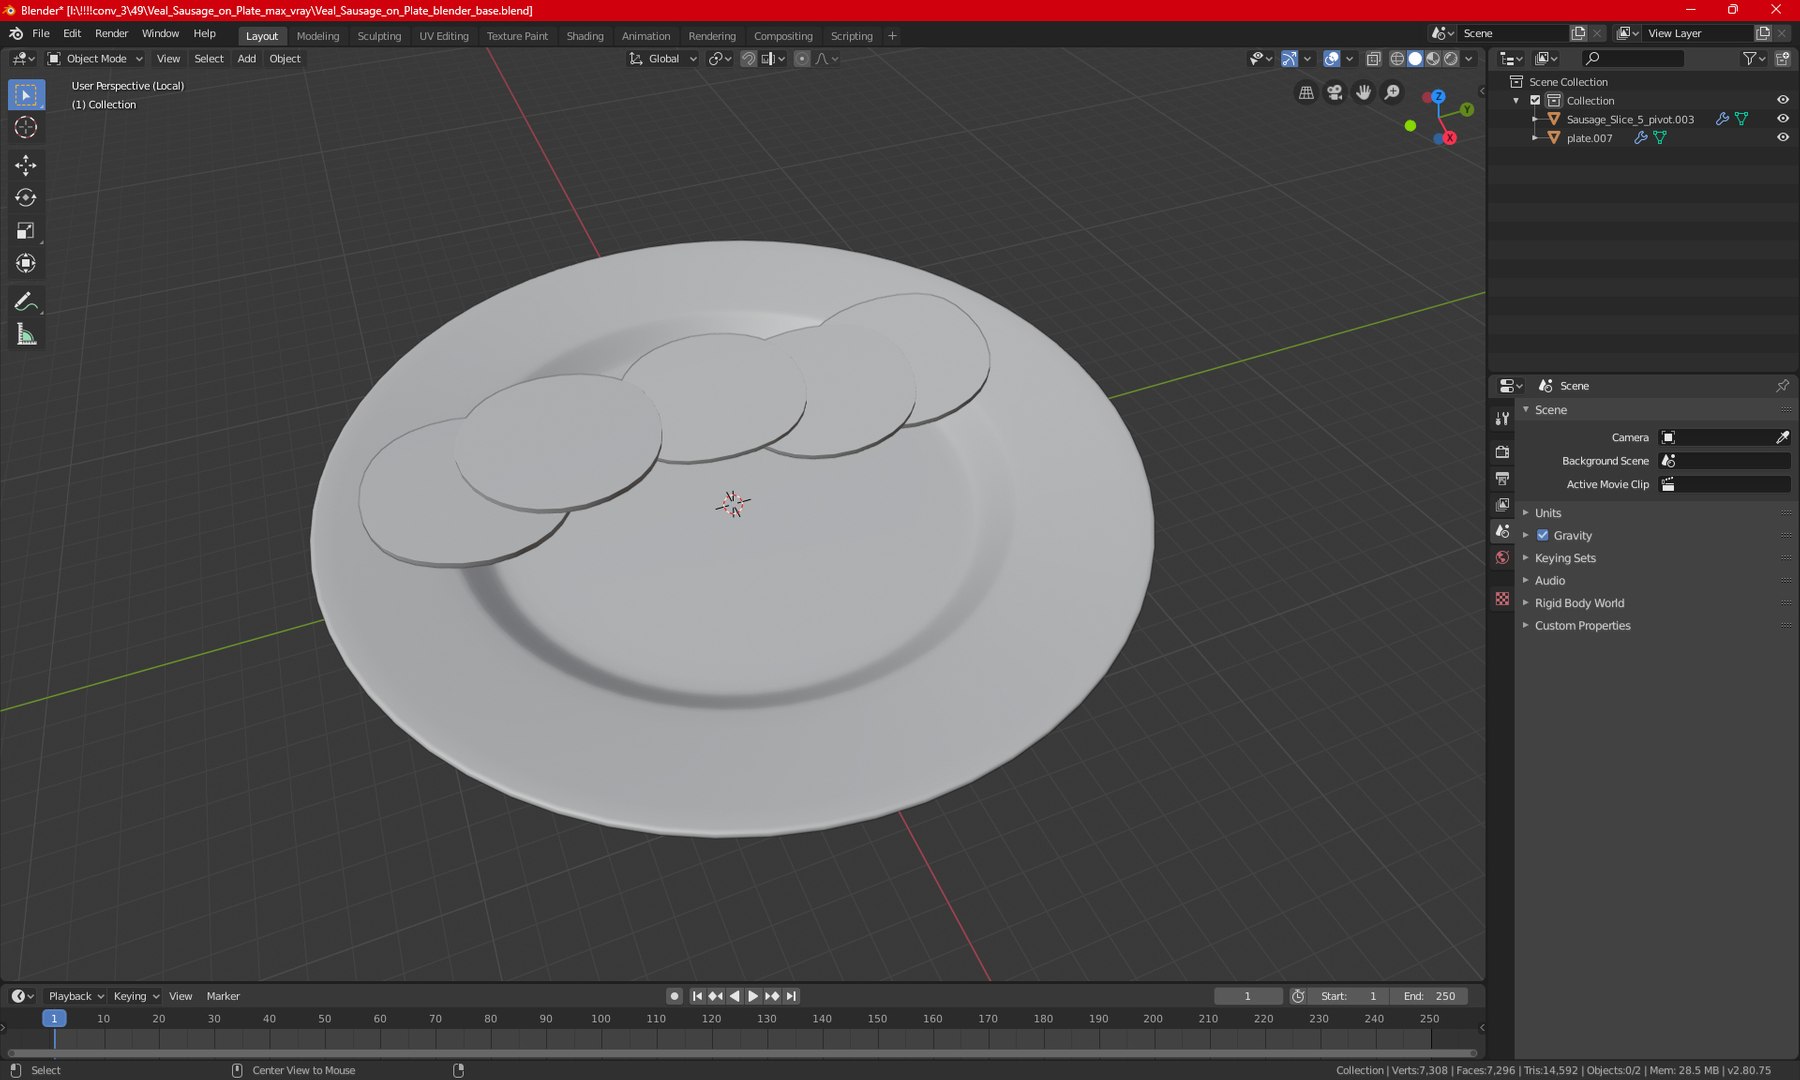Select the Cursor tool in toolbar
Viewport: 1800px width, 1080px height.
26,127
